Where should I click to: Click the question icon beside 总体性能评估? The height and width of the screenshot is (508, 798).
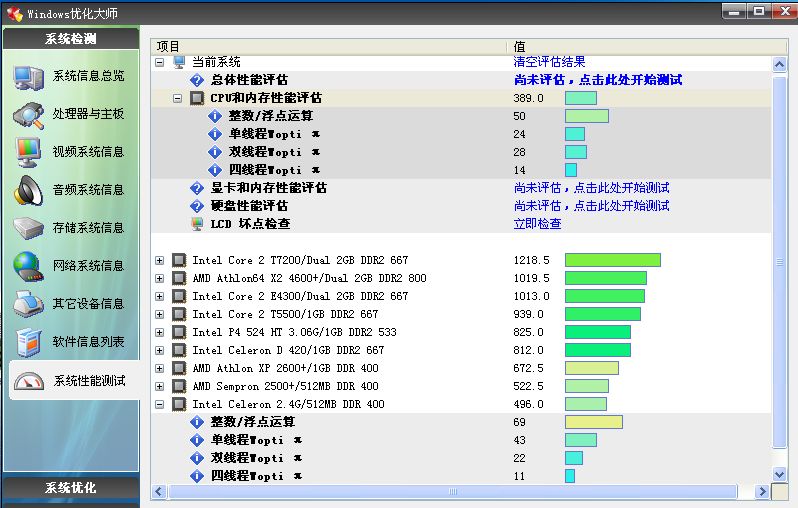(x=197, y=80)
